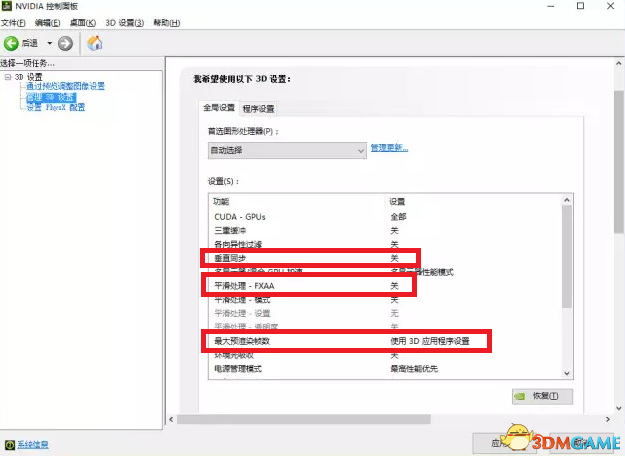Go to Home via house icon
This screenshot has height=456, width=625.
(95, 43)
